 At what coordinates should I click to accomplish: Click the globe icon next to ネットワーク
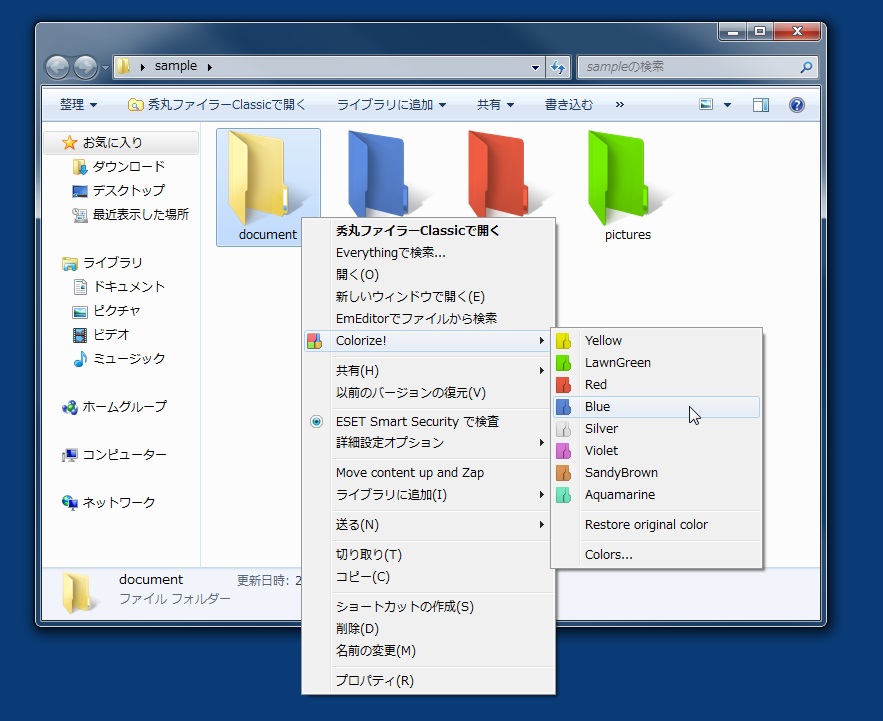pyautogui.click(x=68, y=502)
